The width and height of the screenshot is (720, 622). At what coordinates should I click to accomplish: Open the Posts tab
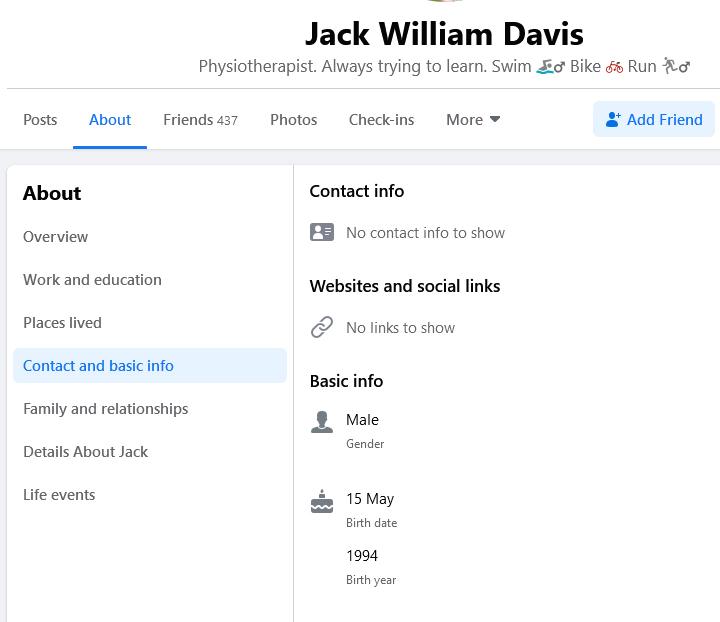[40, 119]
